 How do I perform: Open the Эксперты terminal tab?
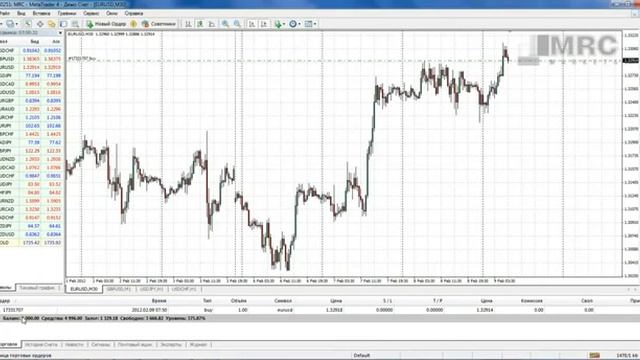(x=171, y=344)
